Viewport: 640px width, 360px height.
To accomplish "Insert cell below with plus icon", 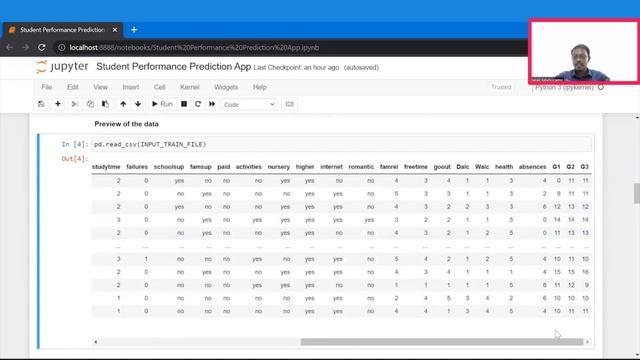I will [x=58, y=104].
